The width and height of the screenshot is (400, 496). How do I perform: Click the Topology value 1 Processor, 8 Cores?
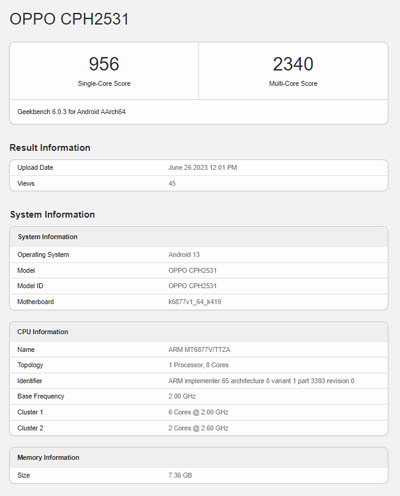coord(198,365)
